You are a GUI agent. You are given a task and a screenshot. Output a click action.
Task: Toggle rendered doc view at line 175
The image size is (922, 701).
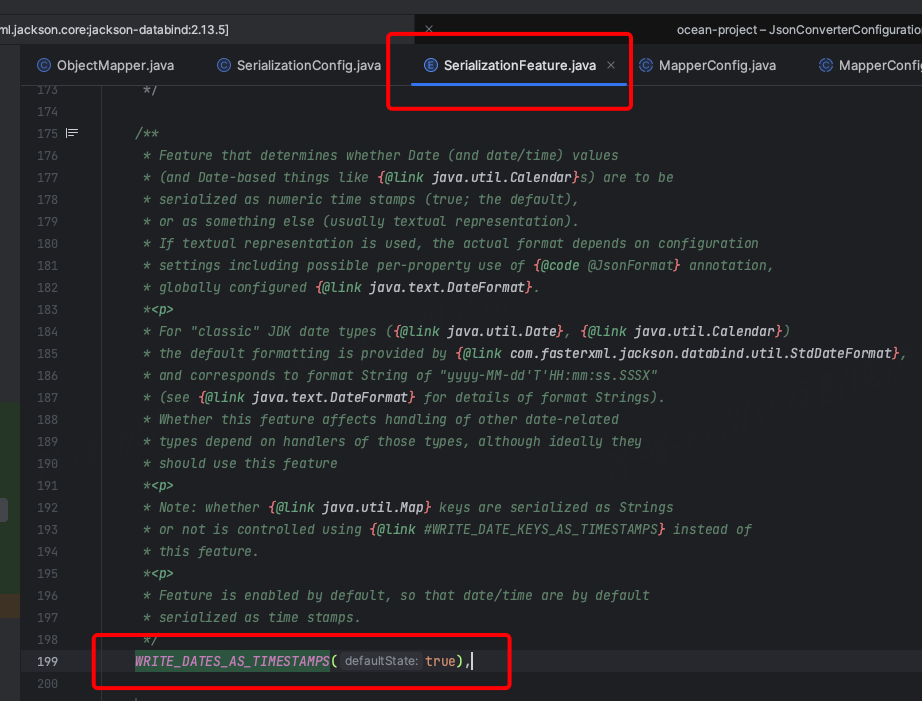click(72, 133)
